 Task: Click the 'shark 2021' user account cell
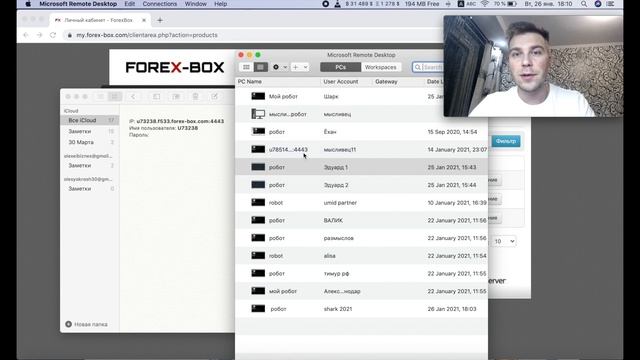pyautogui.click(x=338, y=309)
